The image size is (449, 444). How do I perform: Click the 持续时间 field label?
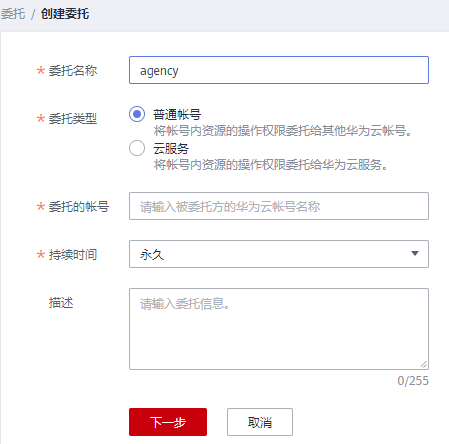[73, 255]
